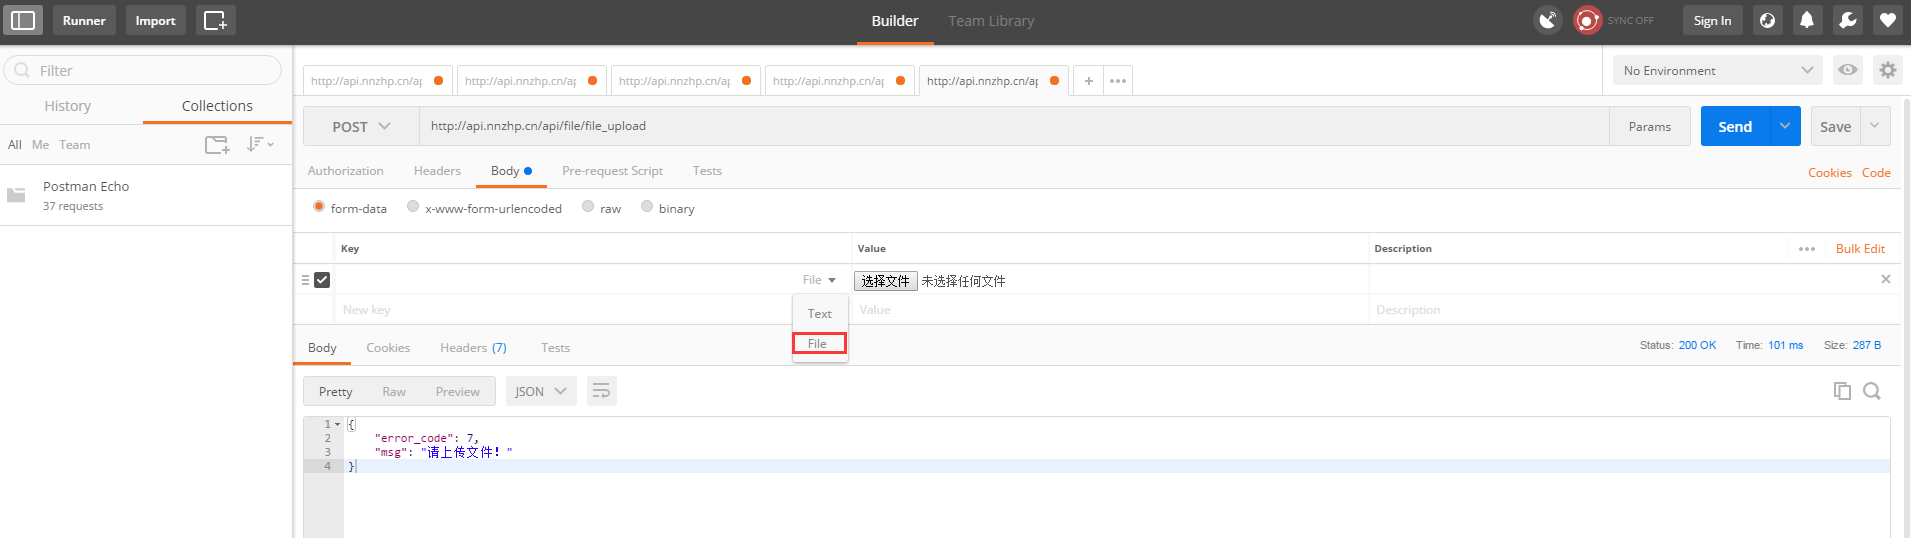
Task: Open the request Headers tab
Action: [x=437, y=171]
